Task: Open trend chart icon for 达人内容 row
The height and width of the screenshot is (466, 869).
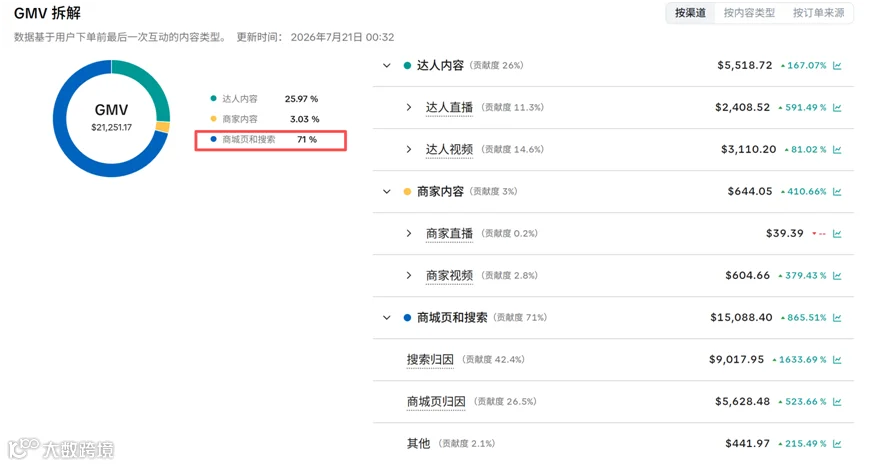Action: click(837, 66)
